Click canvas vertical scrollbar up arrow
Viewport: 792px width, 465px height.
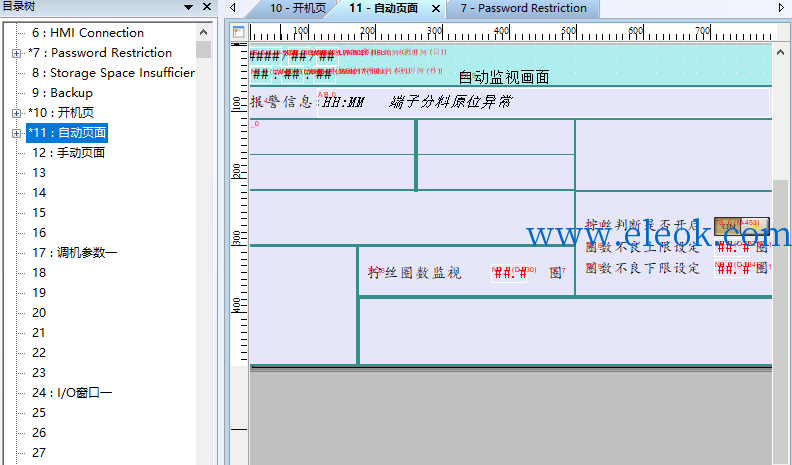[x=780, y=53]
